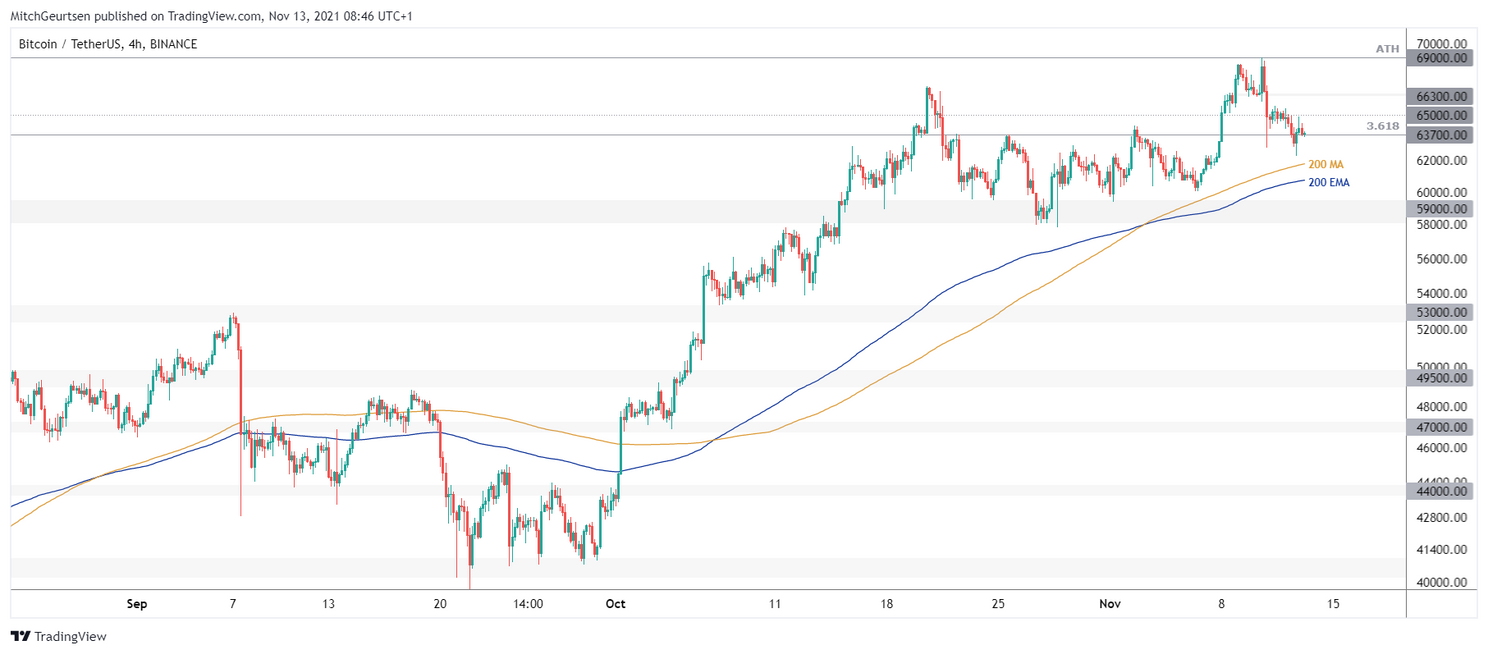
Task: Click the 40000.00 axis value
Action: [1442, 582]
